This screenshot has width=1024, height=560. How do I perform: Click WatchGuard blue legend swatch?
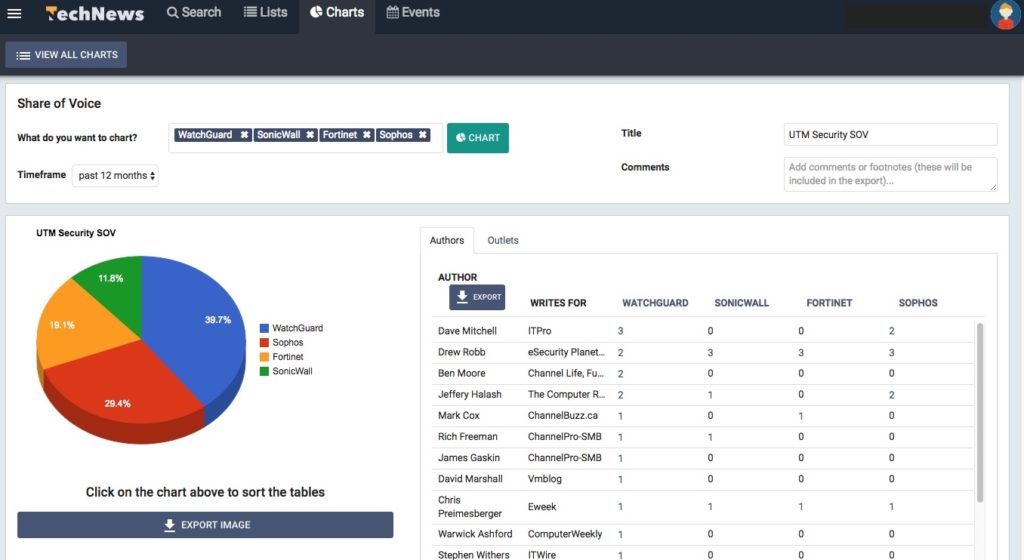click(x=264, y=328)
